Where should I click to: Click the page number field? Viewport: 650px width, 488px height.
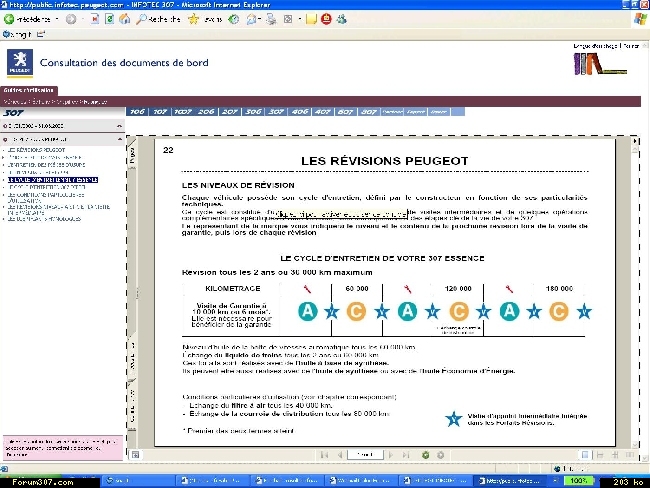pyautogui.click(x=365, y=455)
